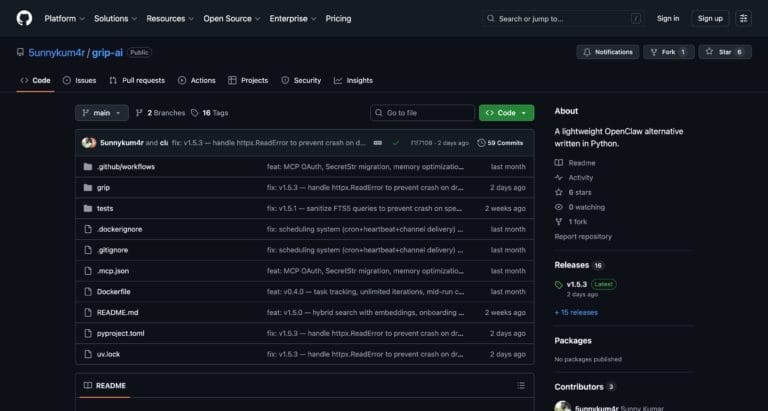Image resolution: width=768 pixels, height=411 pixels.
Task: Click the Search or jump to field
Action: coord(564,19)
